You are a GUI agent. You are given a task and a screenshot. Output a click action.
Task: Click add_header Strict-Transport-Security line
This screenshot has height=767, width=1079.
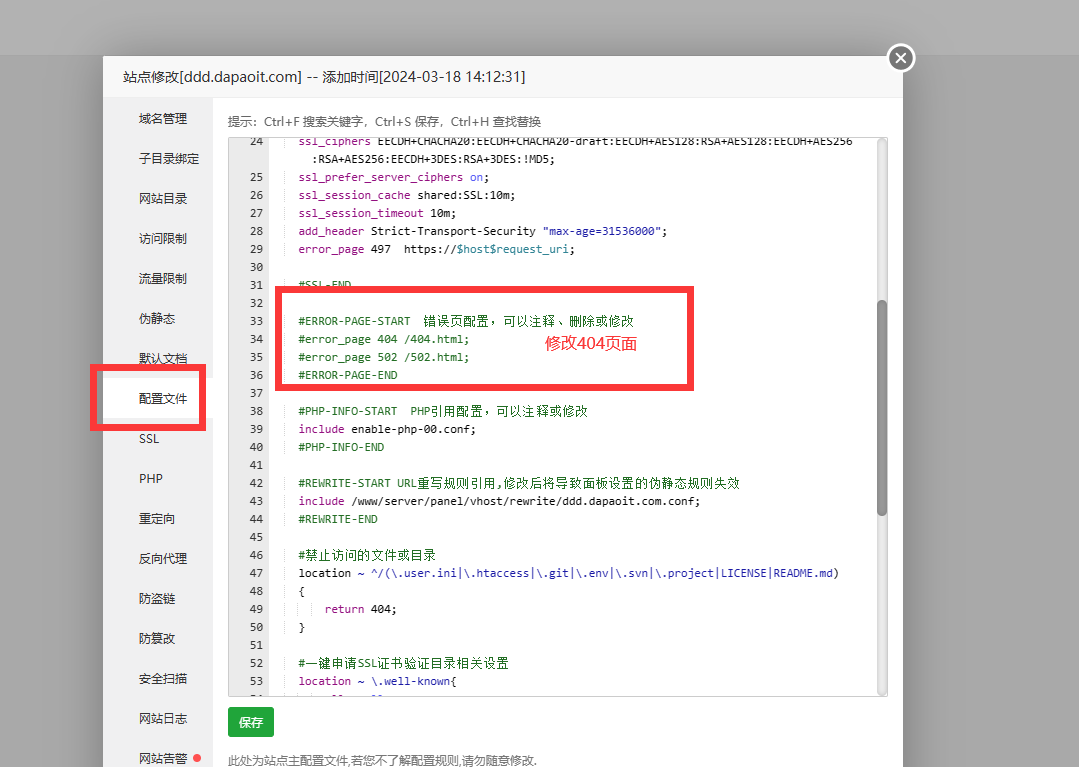(x=482, y=231)
